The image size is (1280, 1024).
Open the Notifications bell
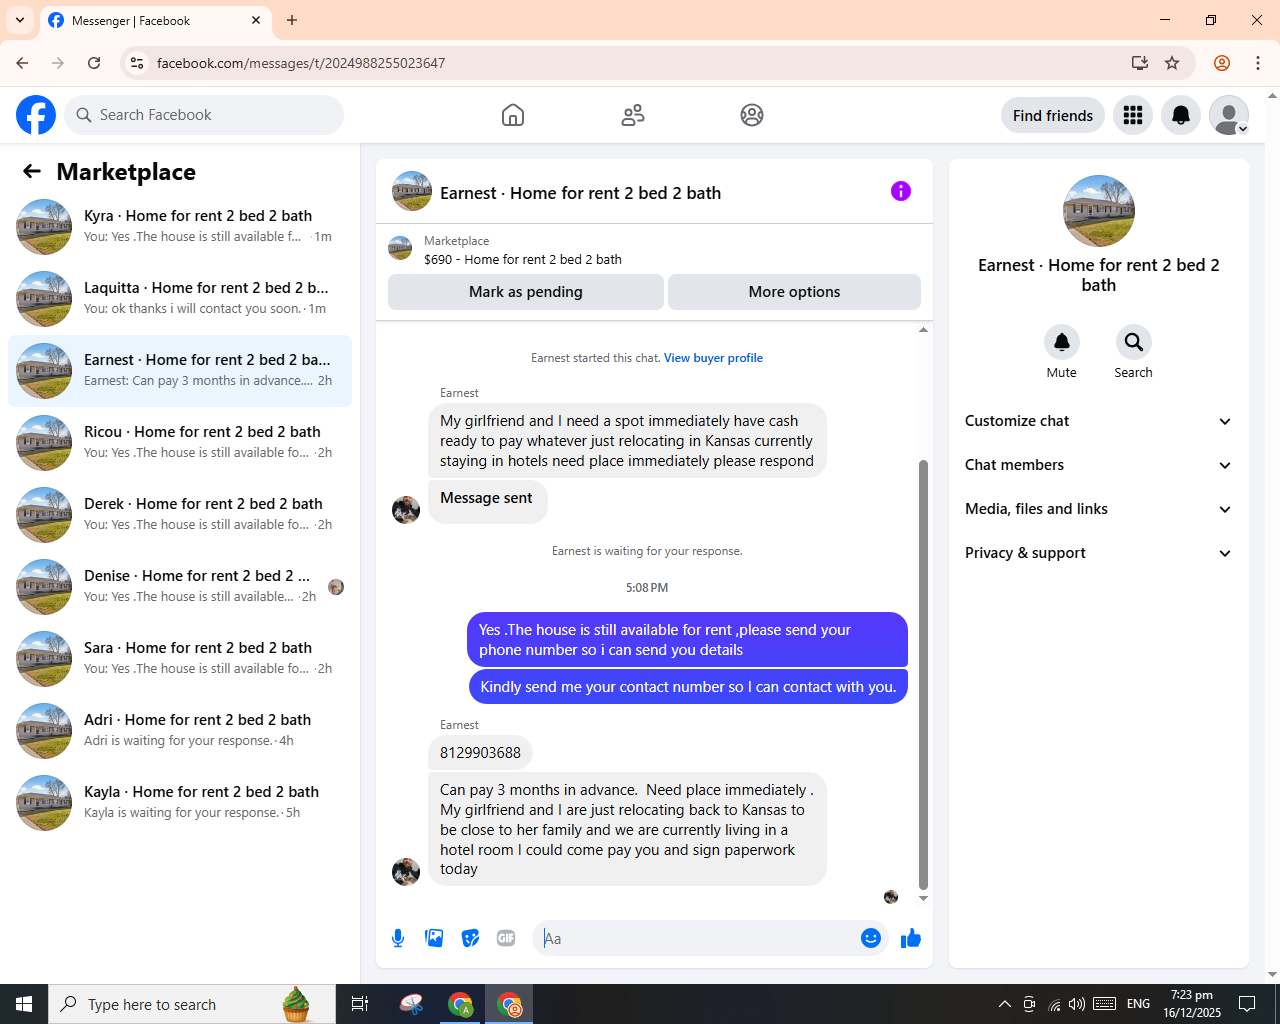point(1181,115)
